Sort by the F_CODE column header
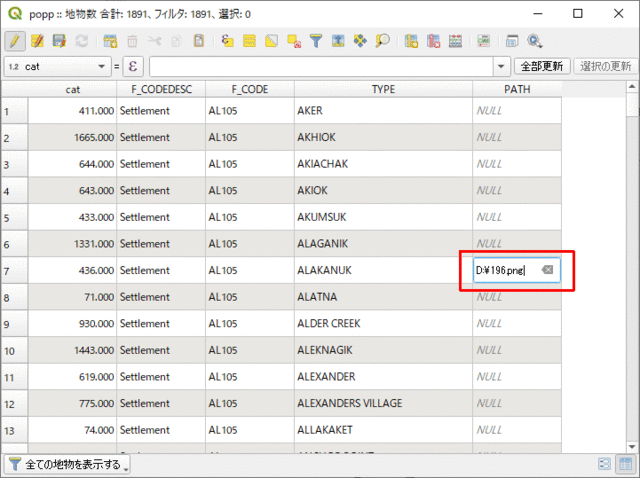 [250, 89]
